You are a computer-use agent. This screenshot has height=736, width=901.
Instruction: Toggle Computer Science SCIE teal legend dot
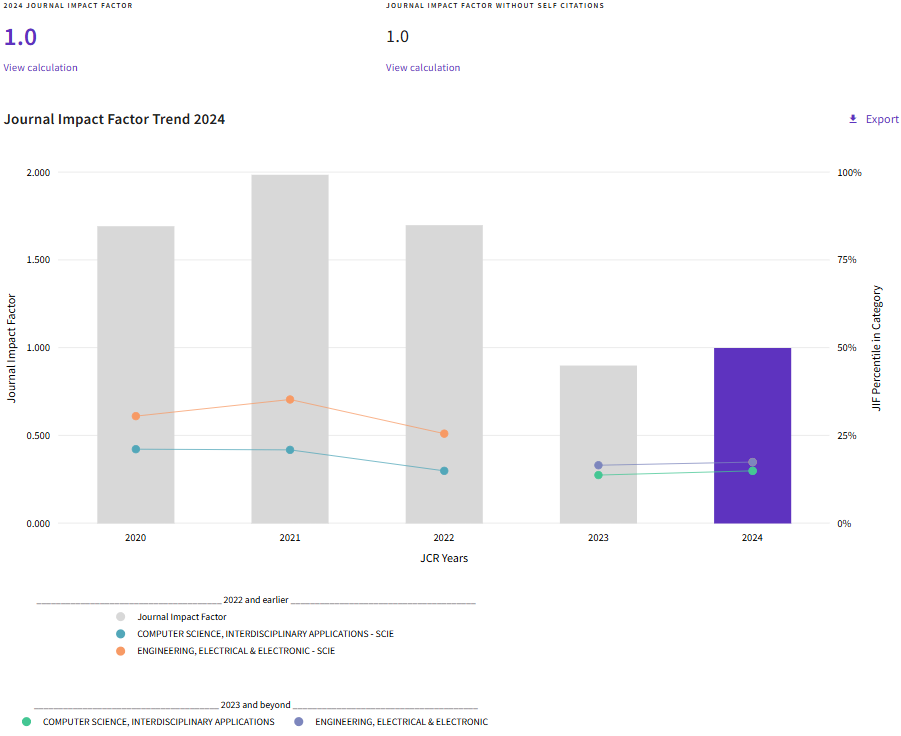click(x=121, y=634)
